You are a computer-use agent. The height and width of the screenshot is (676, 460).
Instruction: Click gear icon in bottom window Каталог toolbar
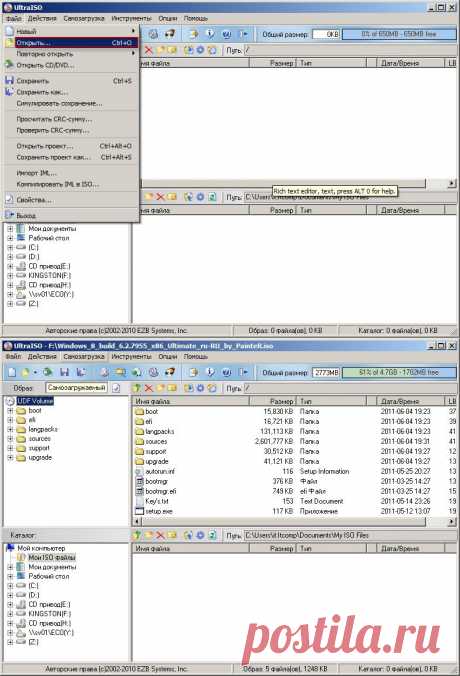[x=200, y=535]
